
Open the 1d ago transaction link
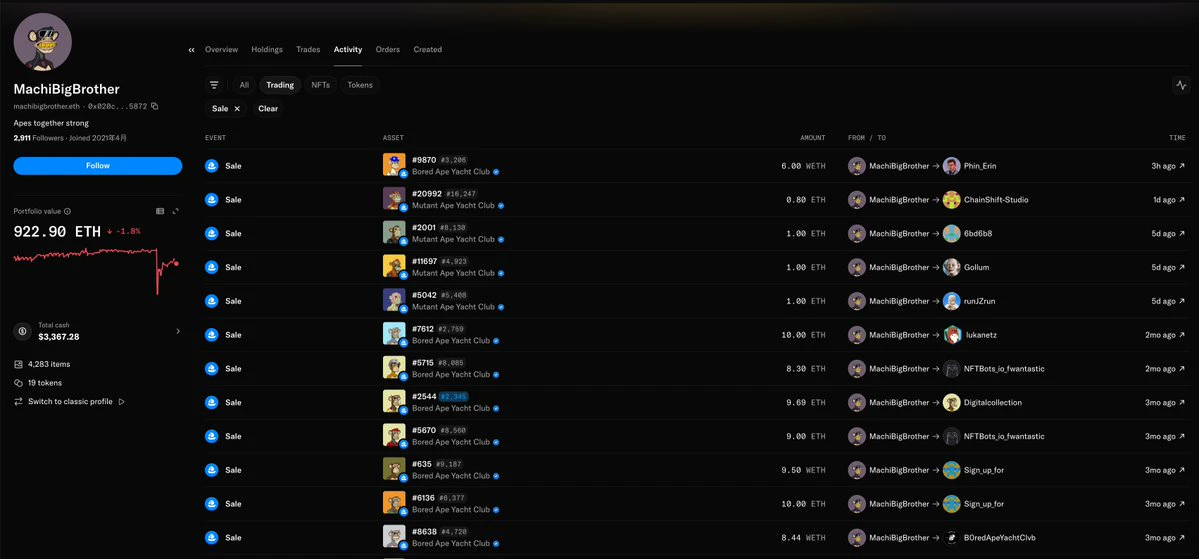point(1168,200)
